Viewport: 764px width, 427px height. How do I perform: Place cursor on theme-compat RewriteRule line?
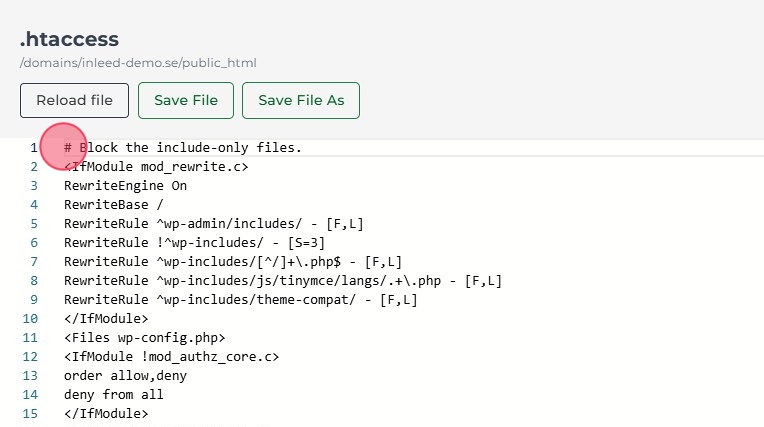pos(240,300)
